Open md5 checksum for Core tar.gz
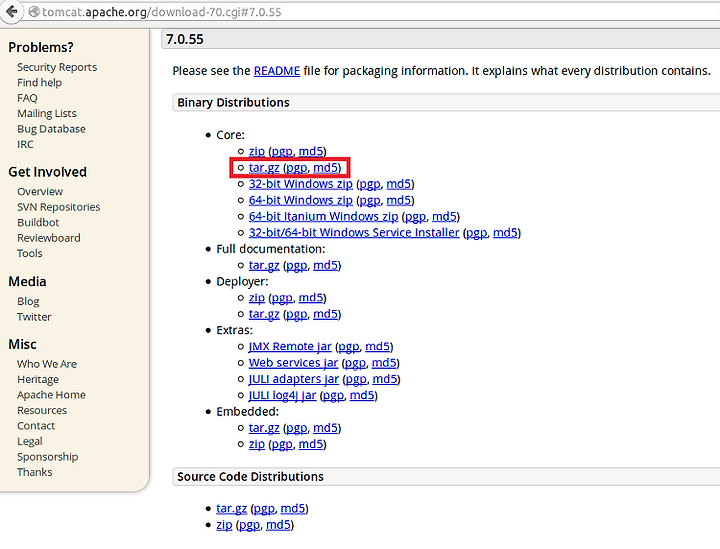This screenshot has width=720, height=549. [x=325, y=168]
